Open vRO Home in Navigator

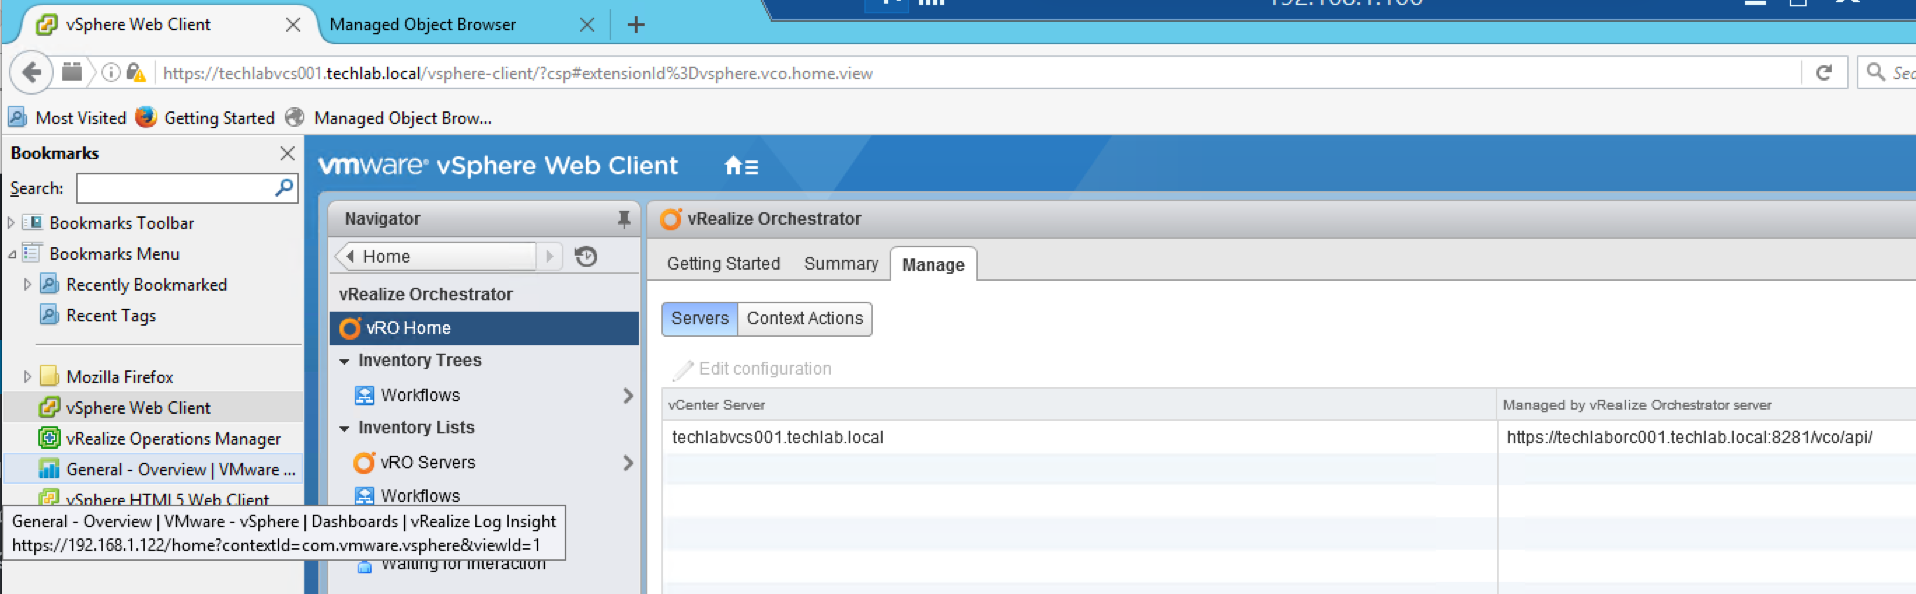point(484,328)
